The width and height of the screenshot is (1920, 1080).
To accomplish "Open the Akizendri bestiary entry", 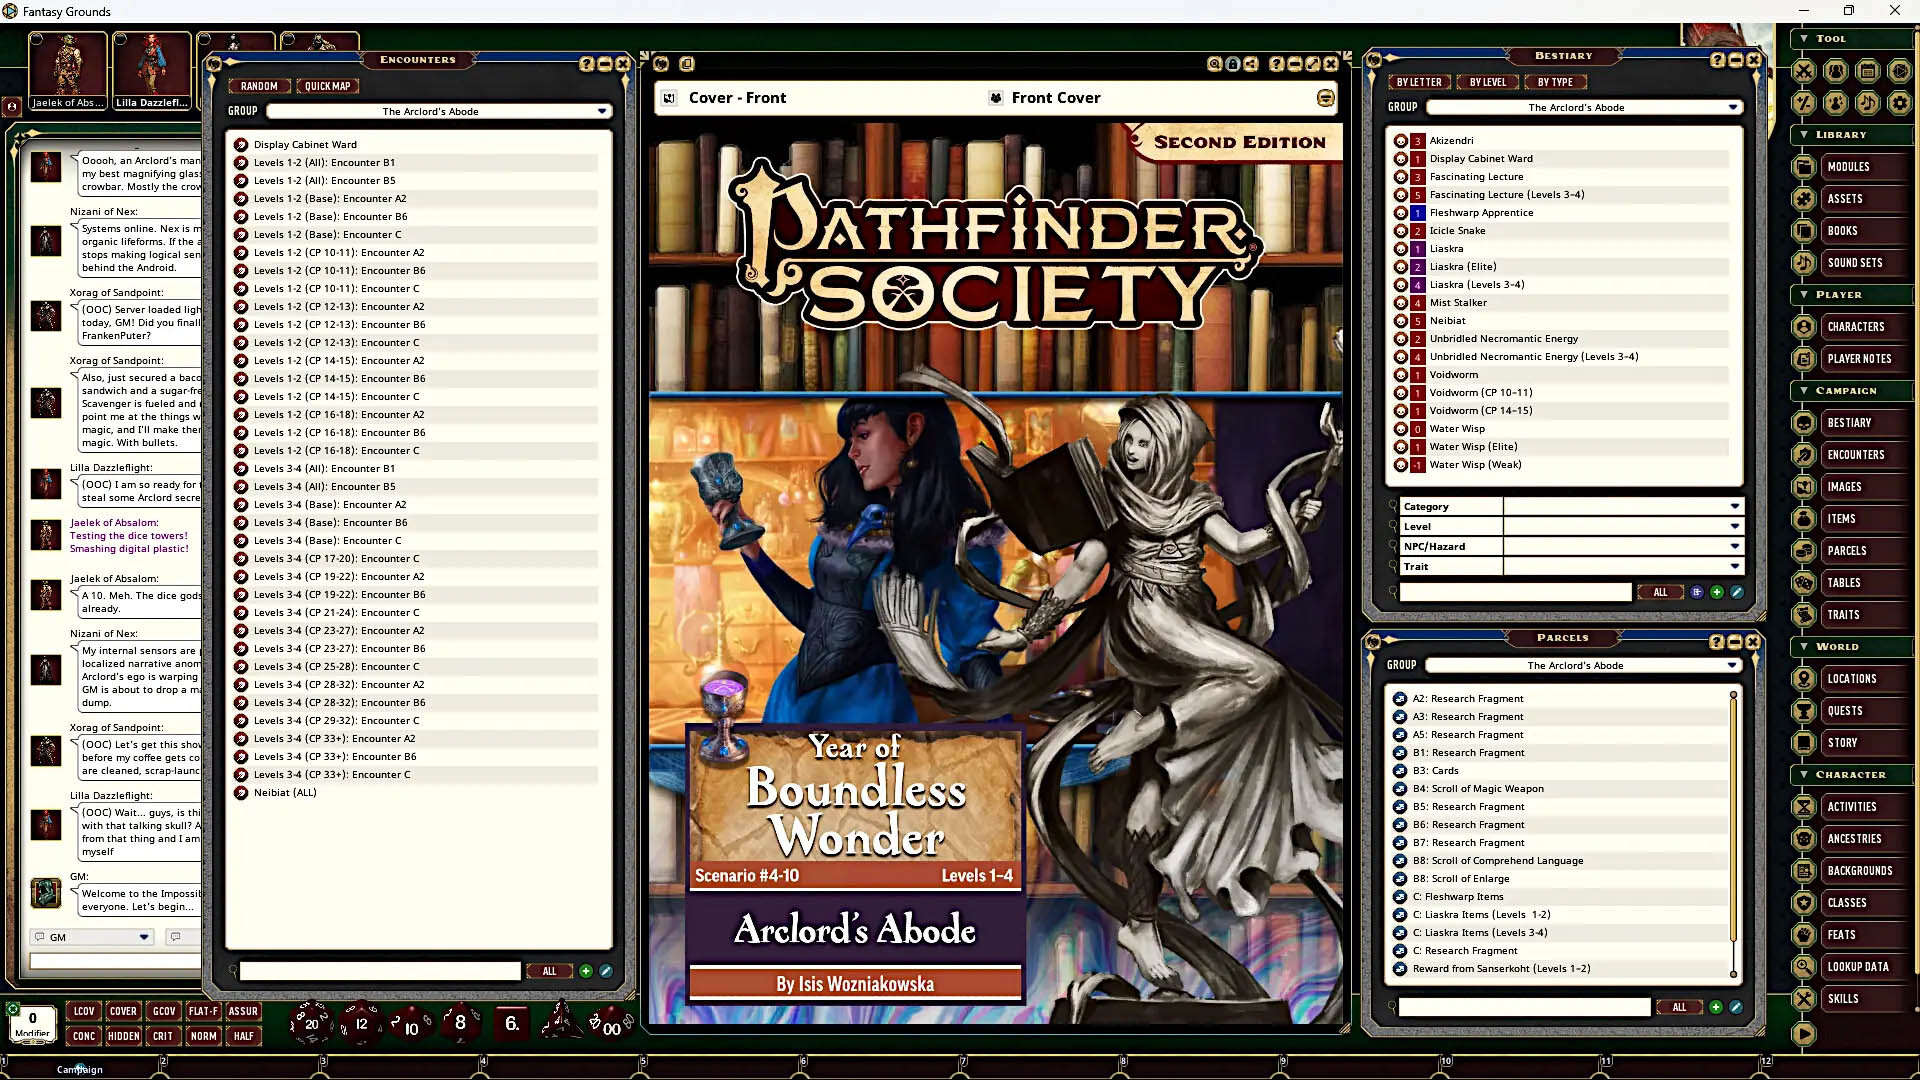I will point(1451,141).
